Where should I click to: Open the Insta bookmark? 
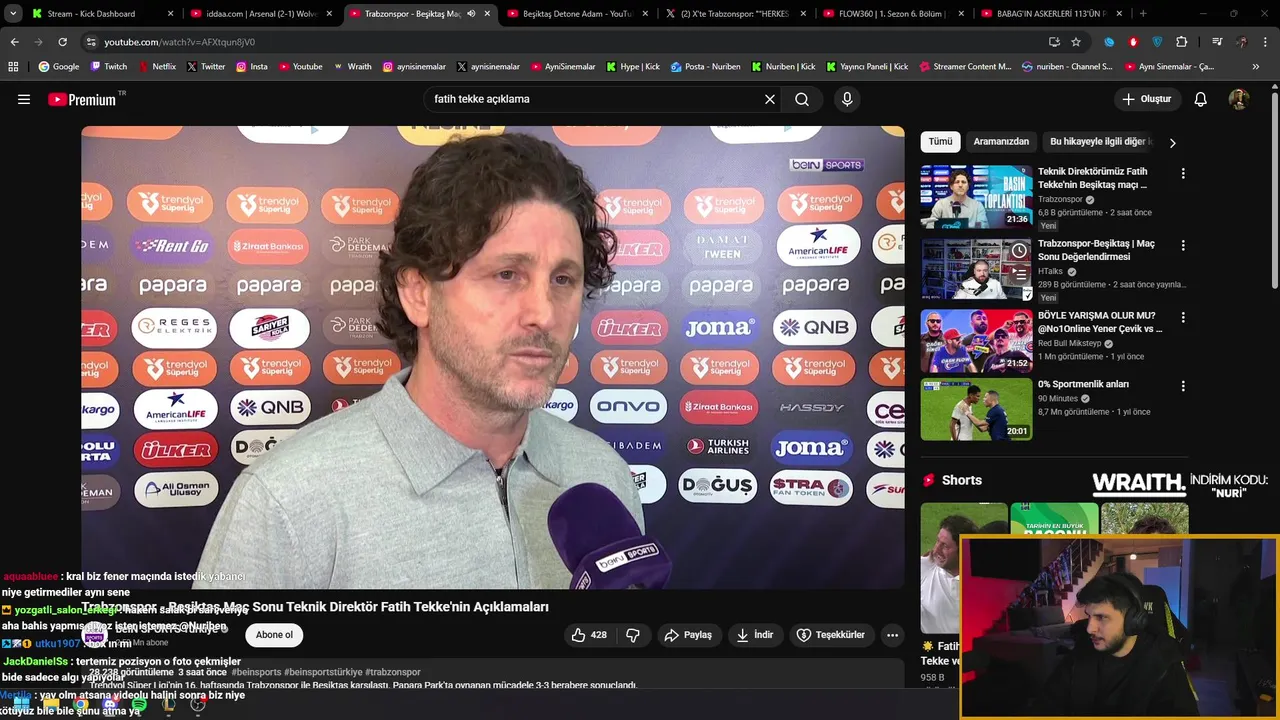(x=252, y=67)
